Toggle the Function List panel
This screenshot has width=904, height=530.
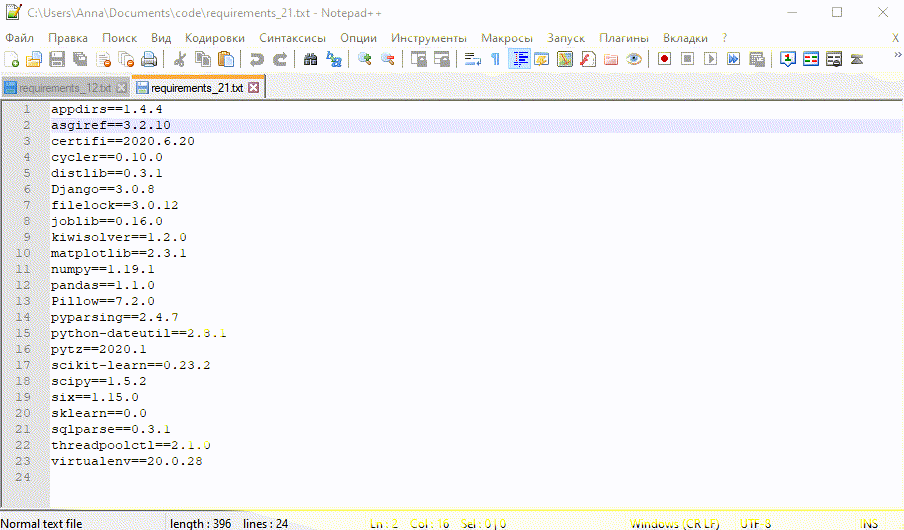pyautogui.click(x=588, y=59)
